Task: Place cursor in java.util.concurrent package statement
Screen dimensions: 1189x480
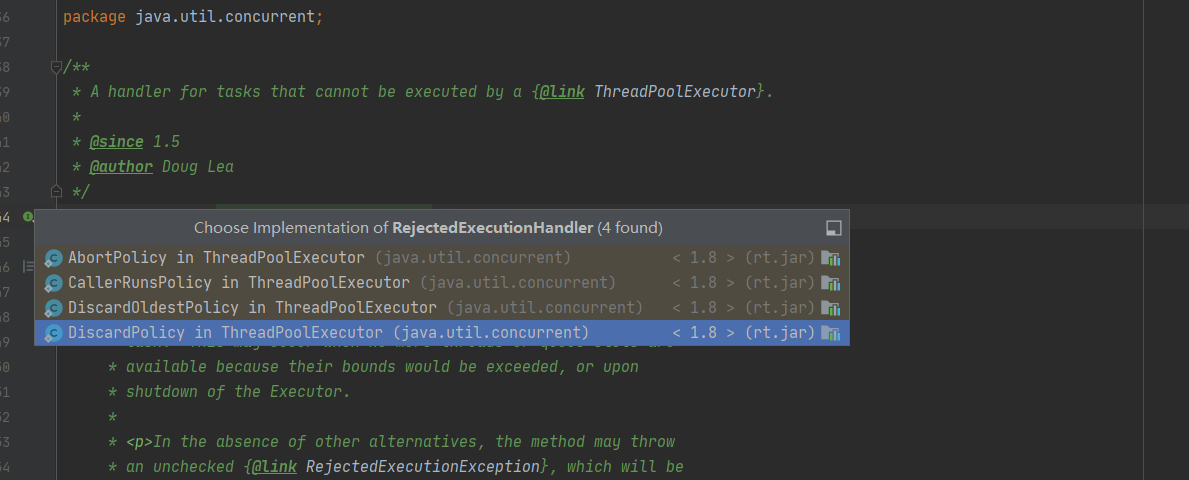Action: click(x=224, y=17)
